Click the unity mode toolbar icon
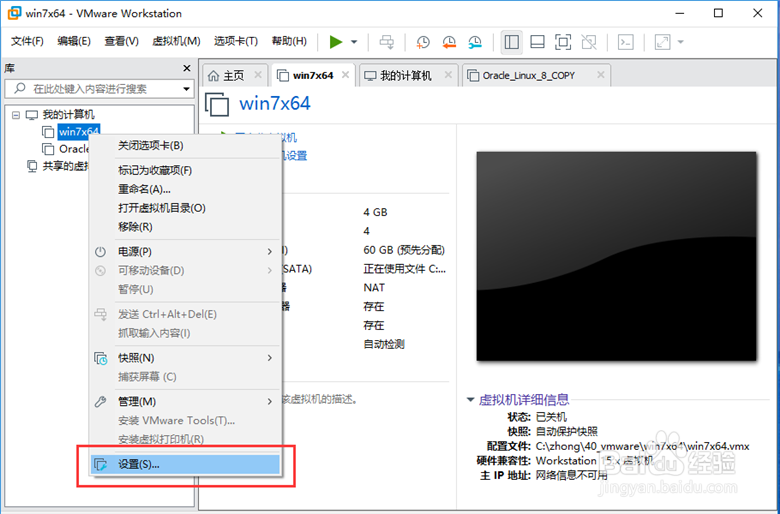This screenshot has width=780, height=514. (589, 42)
